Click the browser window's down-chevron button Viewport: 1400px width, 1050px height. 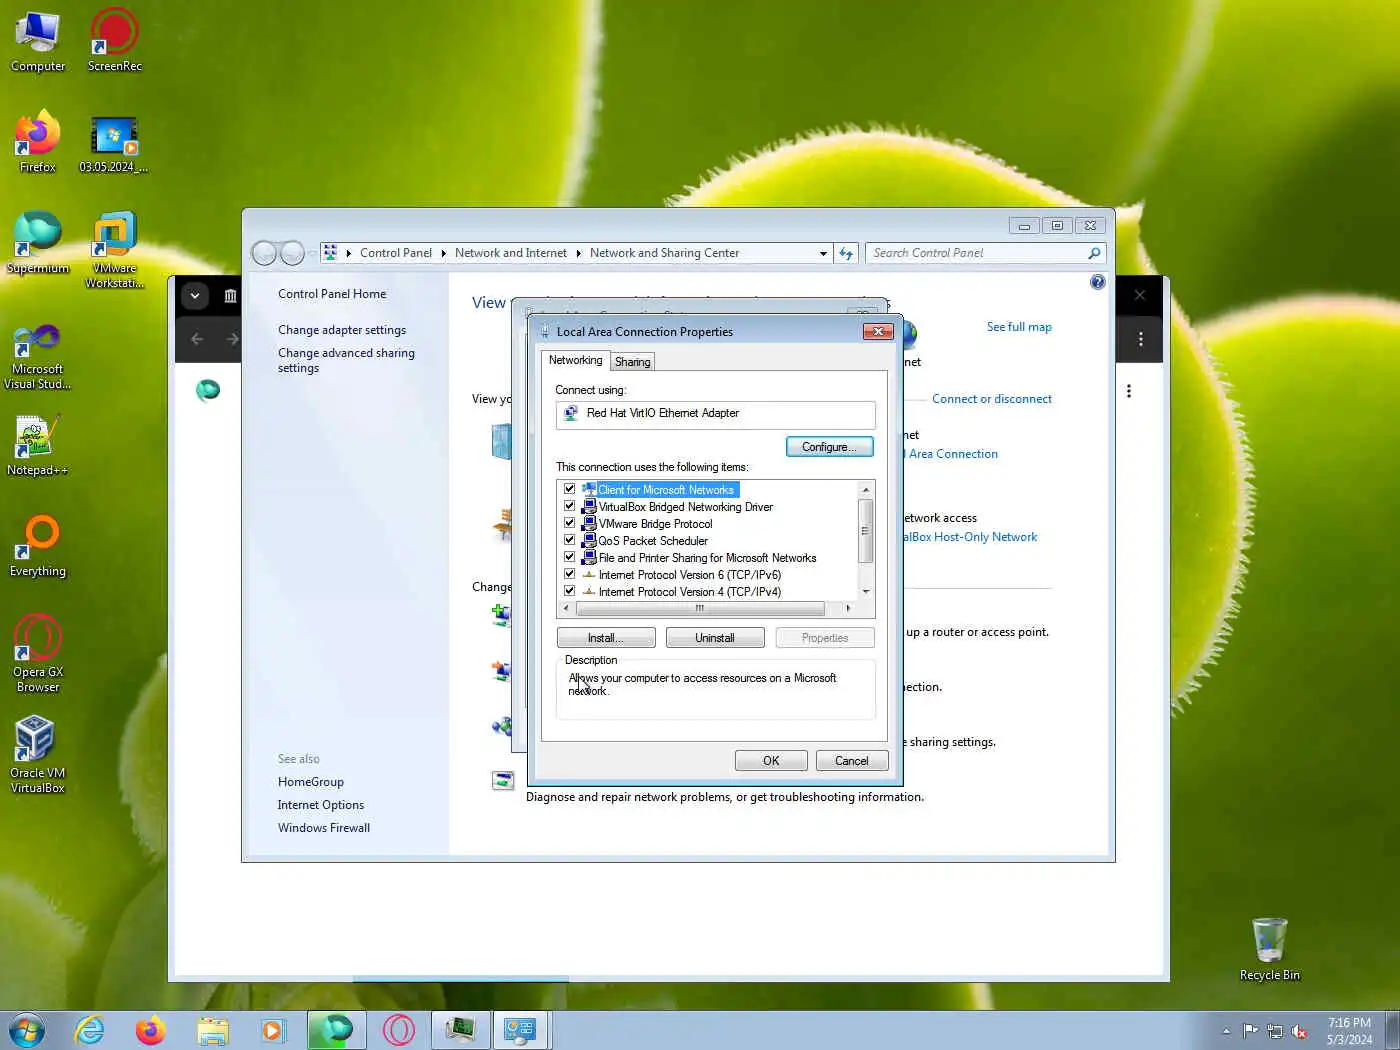(195, 295)
